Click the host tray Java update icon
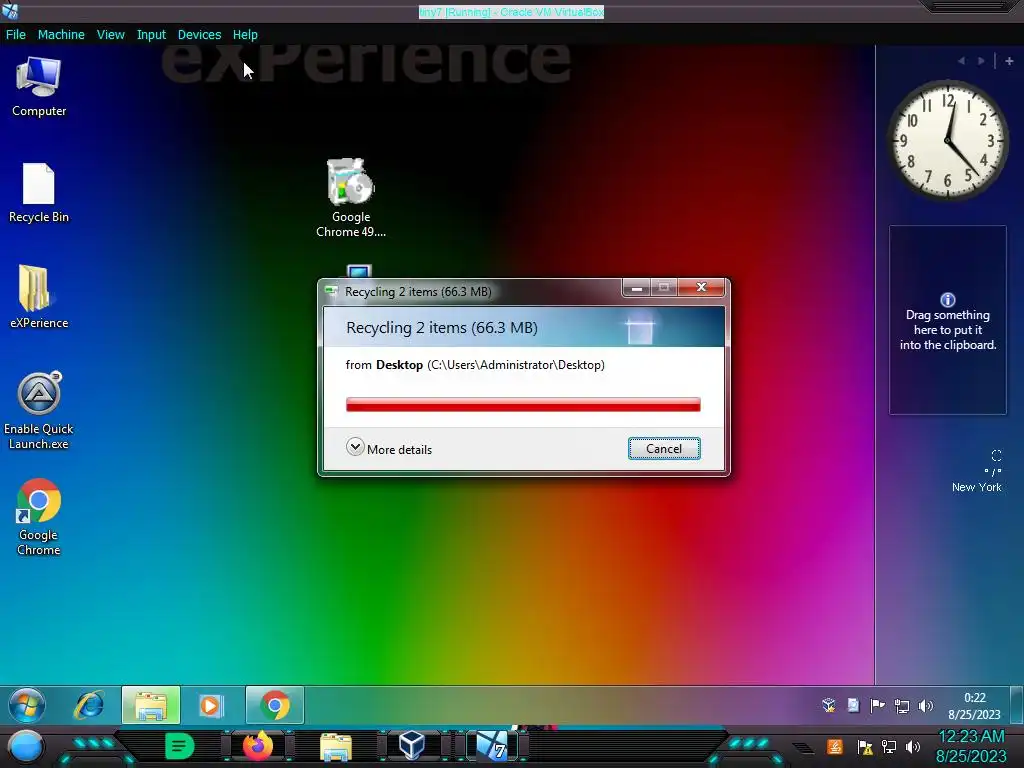Image resolution: width=1024 pixels, height=768 pixels. point(835,746)
